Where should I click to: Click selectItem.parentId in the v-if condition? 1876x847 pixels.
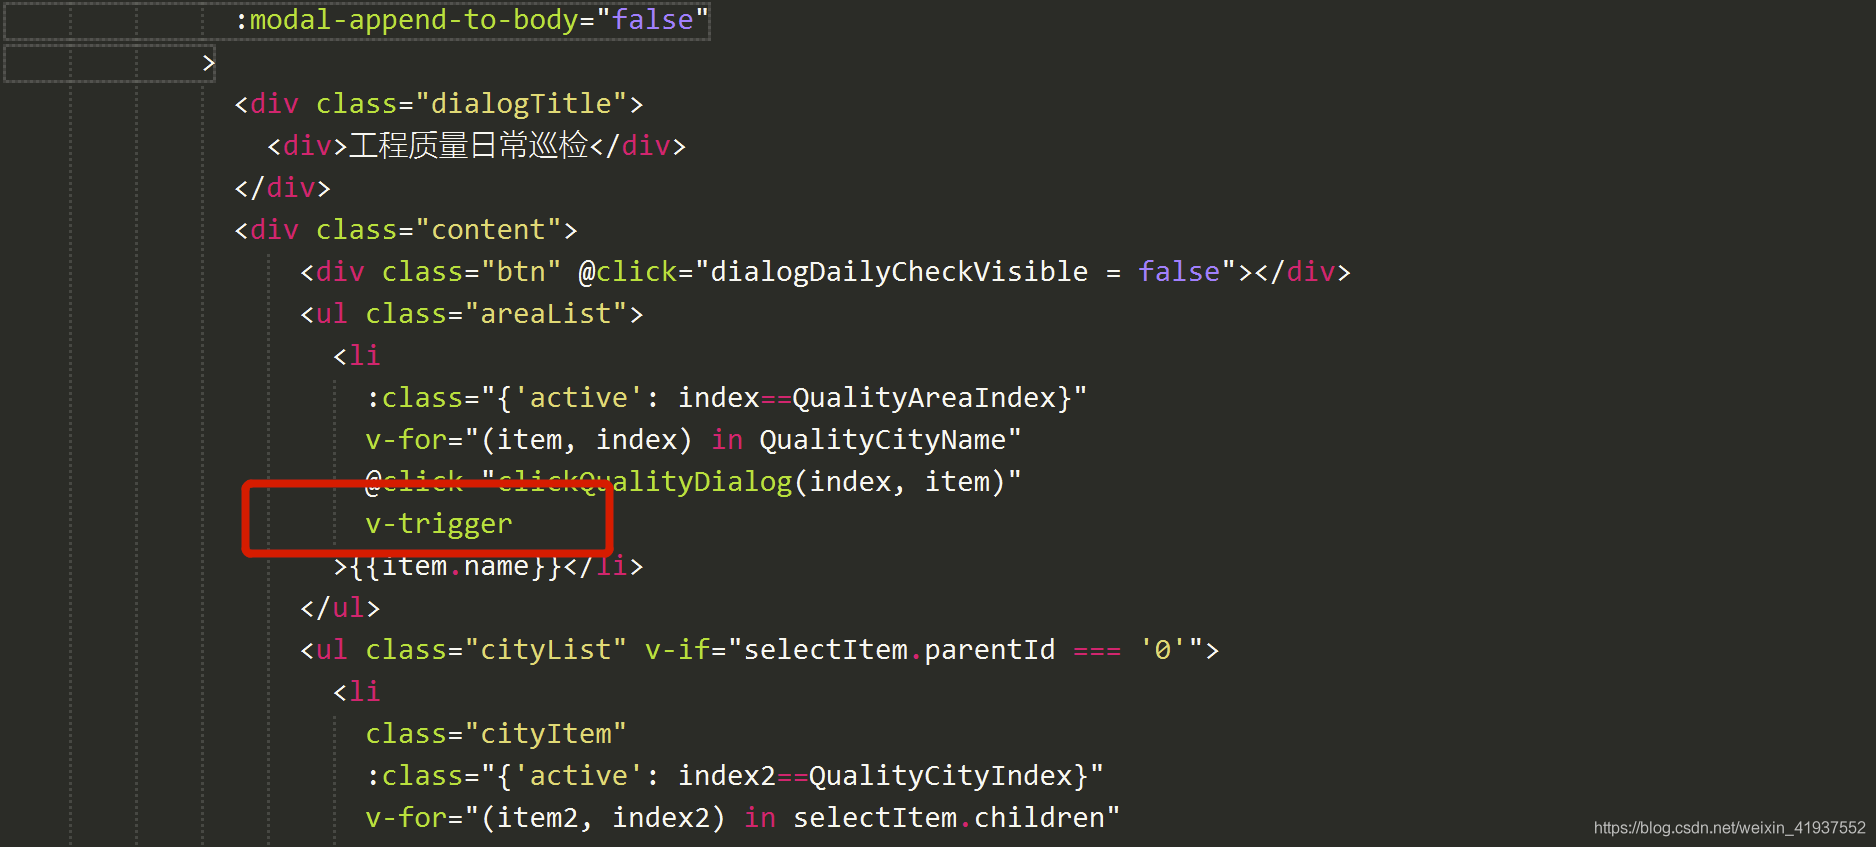(899, 650)
